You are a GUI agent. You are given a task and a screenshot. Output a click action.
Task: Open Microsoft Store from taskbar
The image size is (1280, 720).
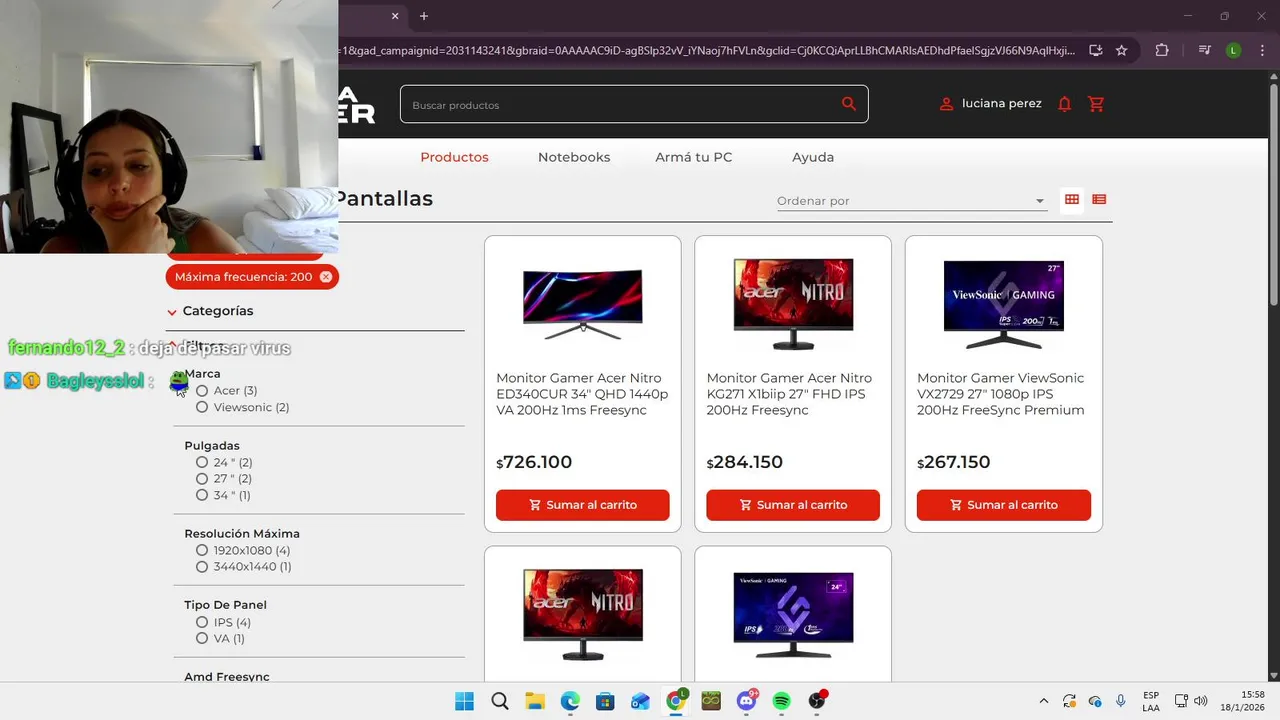[x=605, y=701]
